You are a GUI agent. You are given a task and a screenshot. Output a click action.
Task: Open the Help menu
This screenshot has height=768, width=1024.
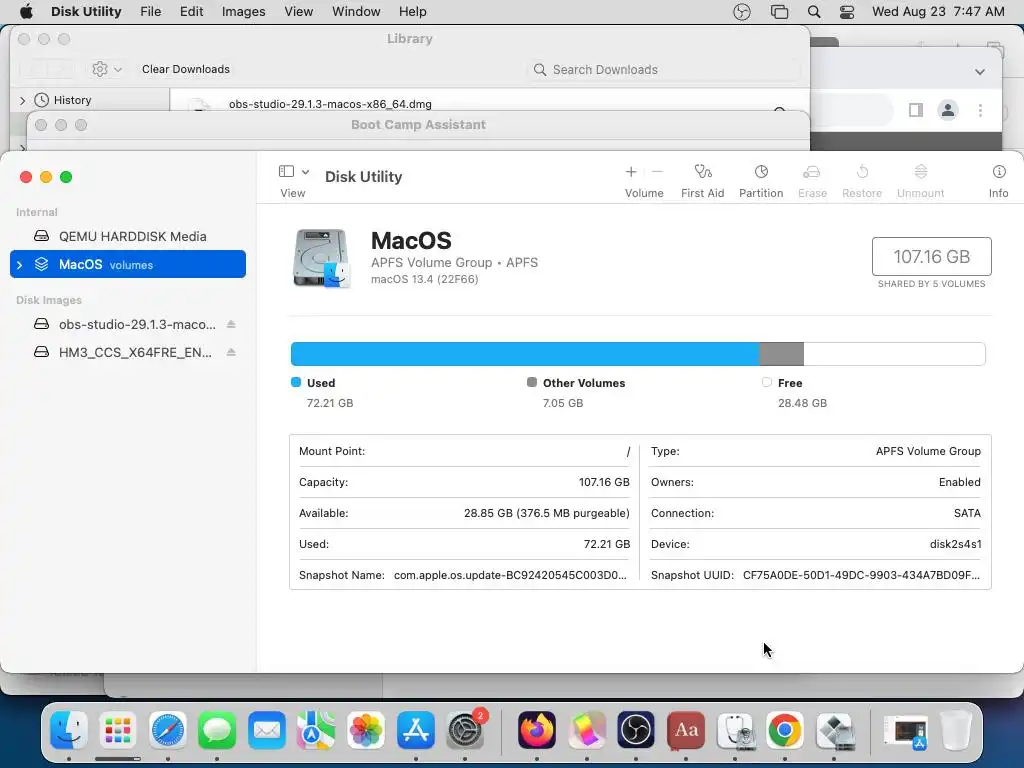click(413, 12)
